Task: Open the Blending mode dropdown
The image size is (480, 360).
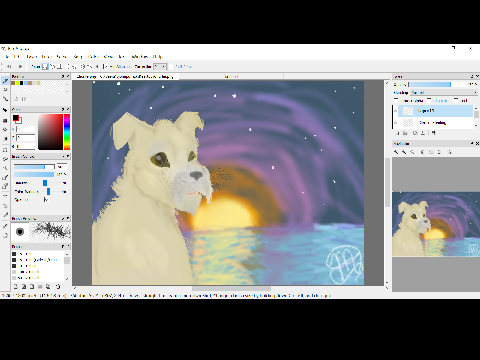Action: pos(444,92)
